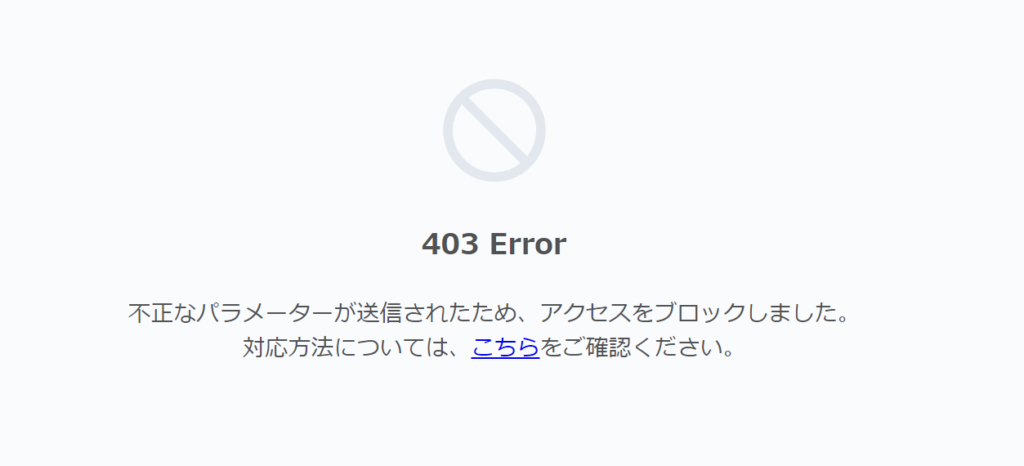Click the word 対応方法 in second line
The image size is (1024, 466).
[288, 347]
